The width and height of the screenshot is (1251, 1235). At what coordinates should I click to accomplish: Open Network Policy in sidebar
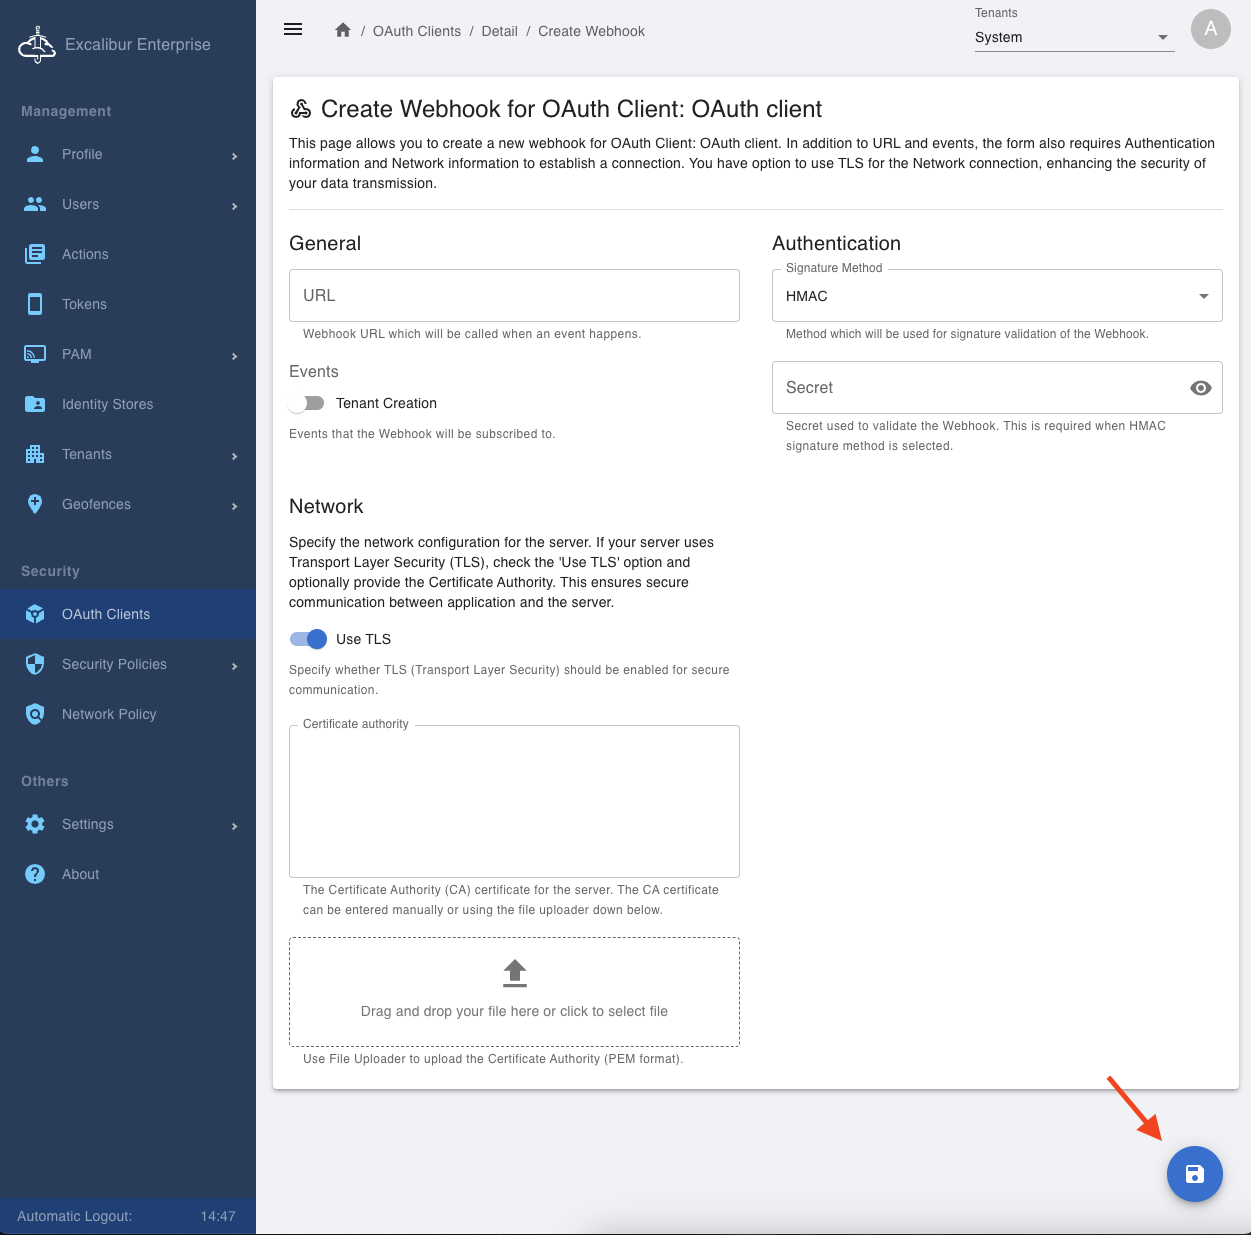(x=109, y=714)
